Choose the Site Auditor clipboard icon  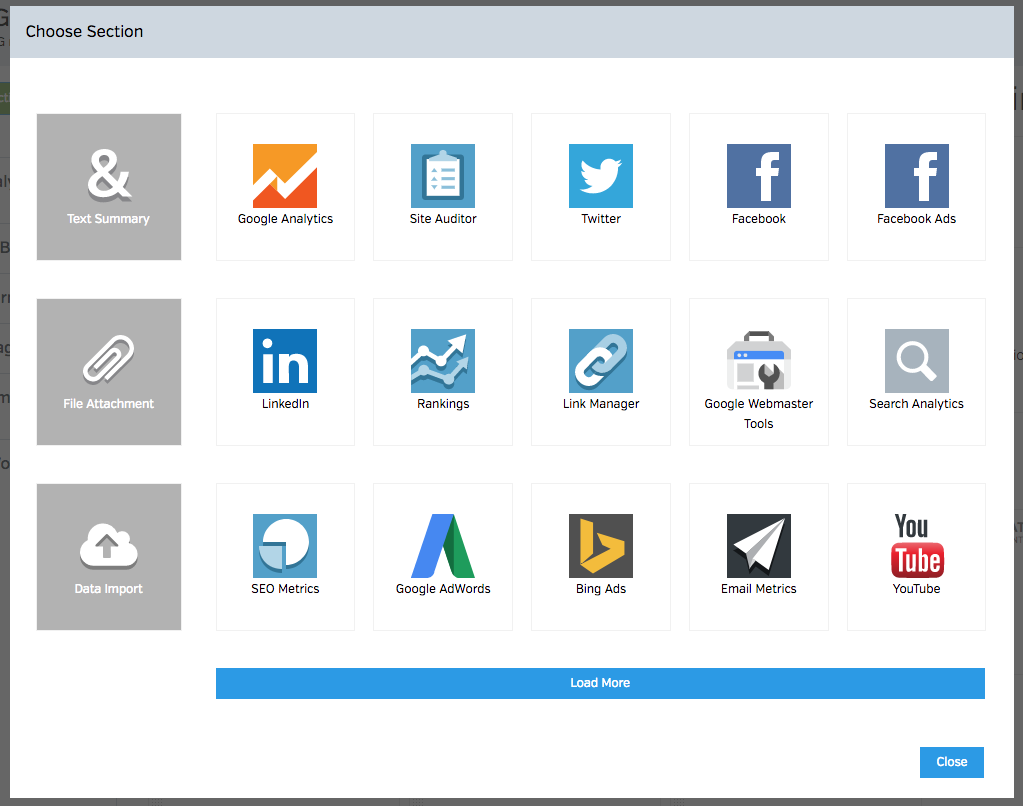pos(443,176)
